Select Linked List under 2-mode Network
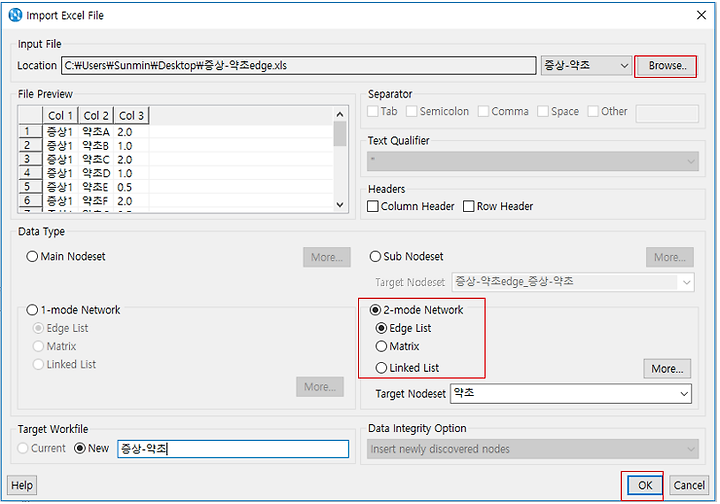The width and height of the screenshot is (720, 504). tap(381, 368)
